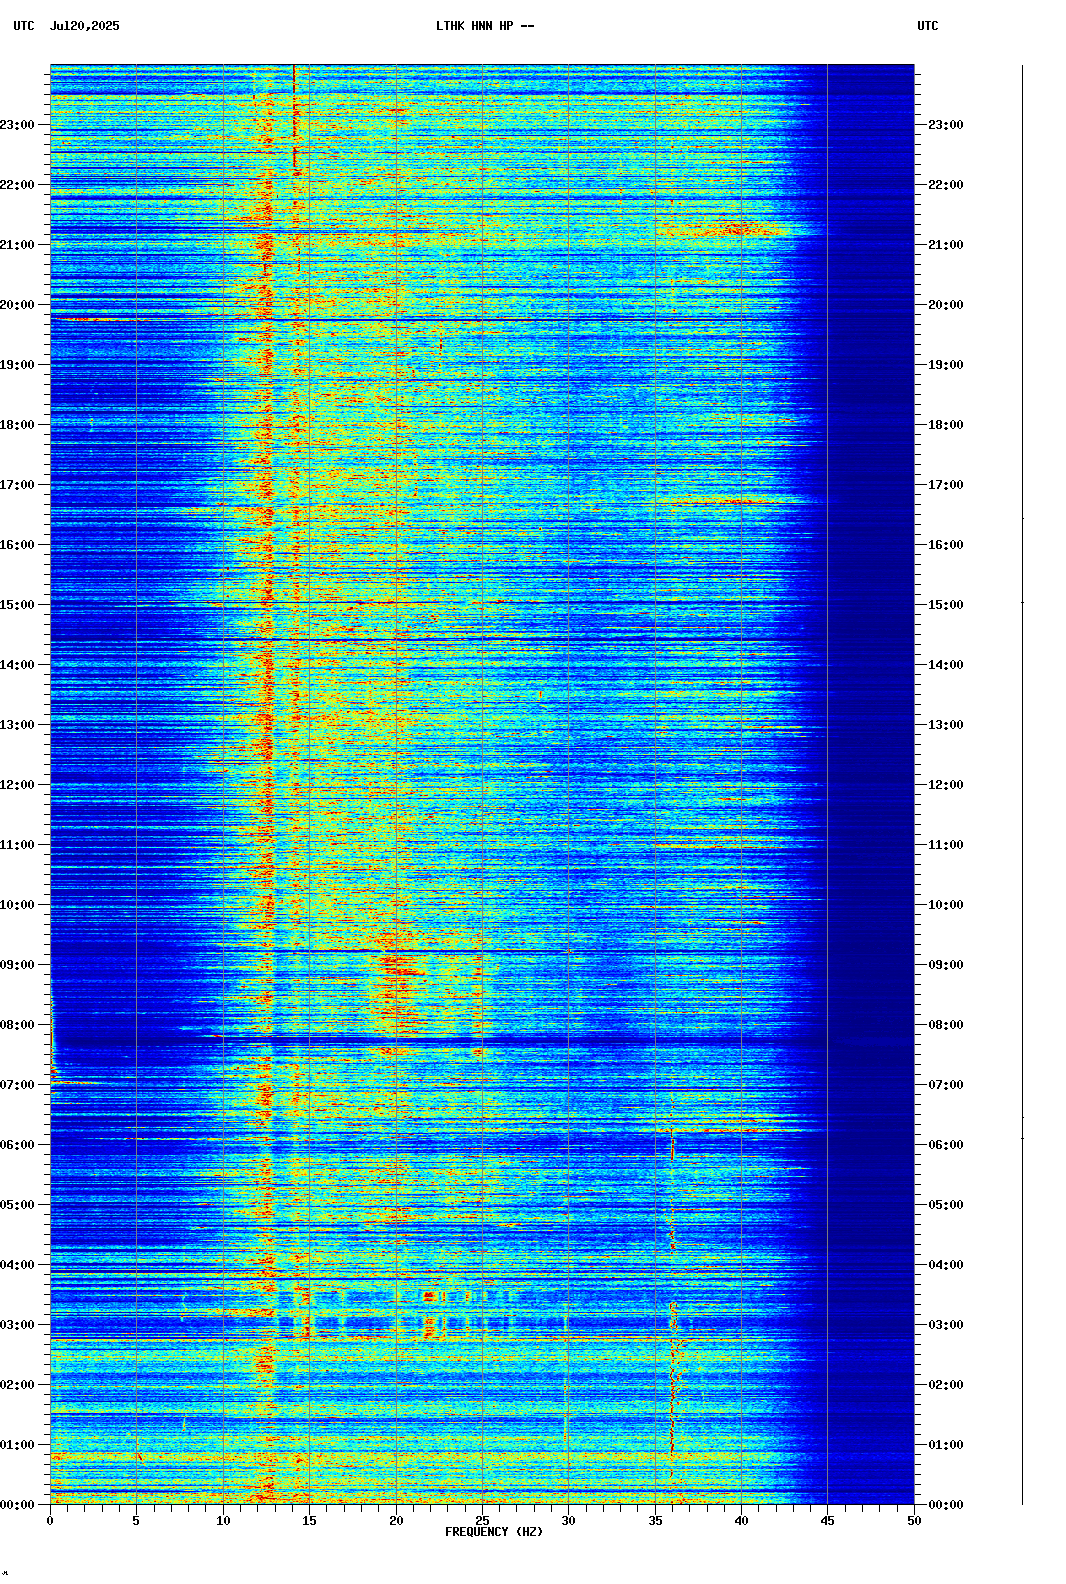Click the 16:00 label on right time axis
Screen dimensions: 1066x1584
click(x=946, y=545)
